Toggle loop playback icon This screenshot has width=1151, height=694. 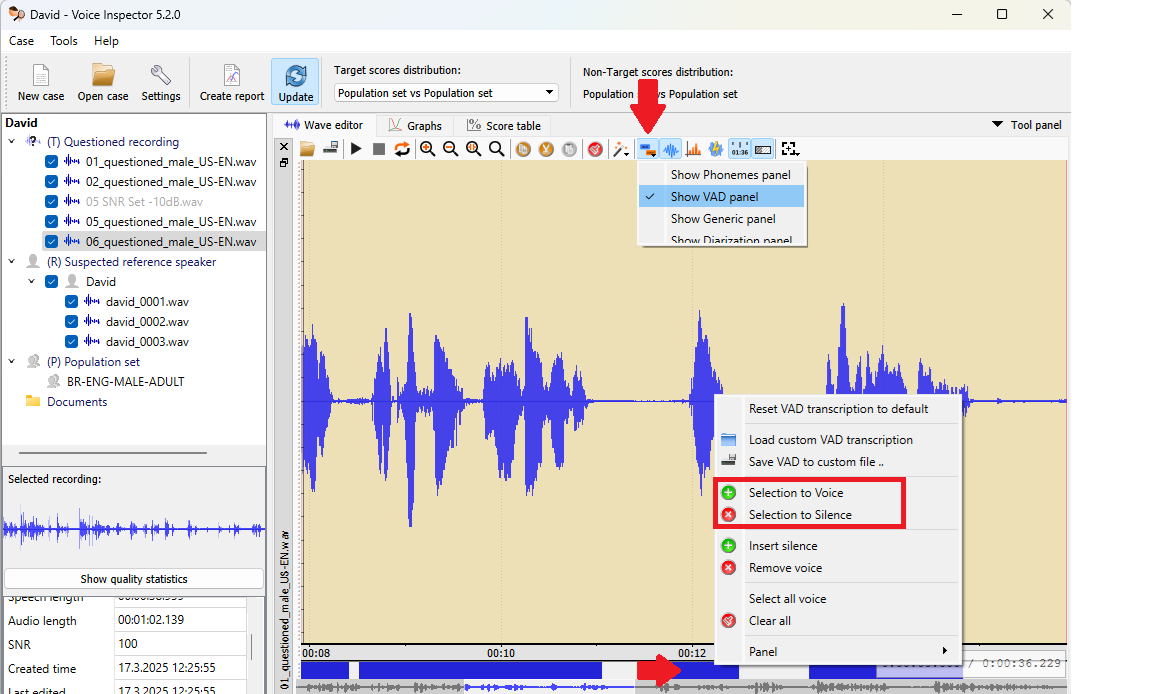click(402, 149)
